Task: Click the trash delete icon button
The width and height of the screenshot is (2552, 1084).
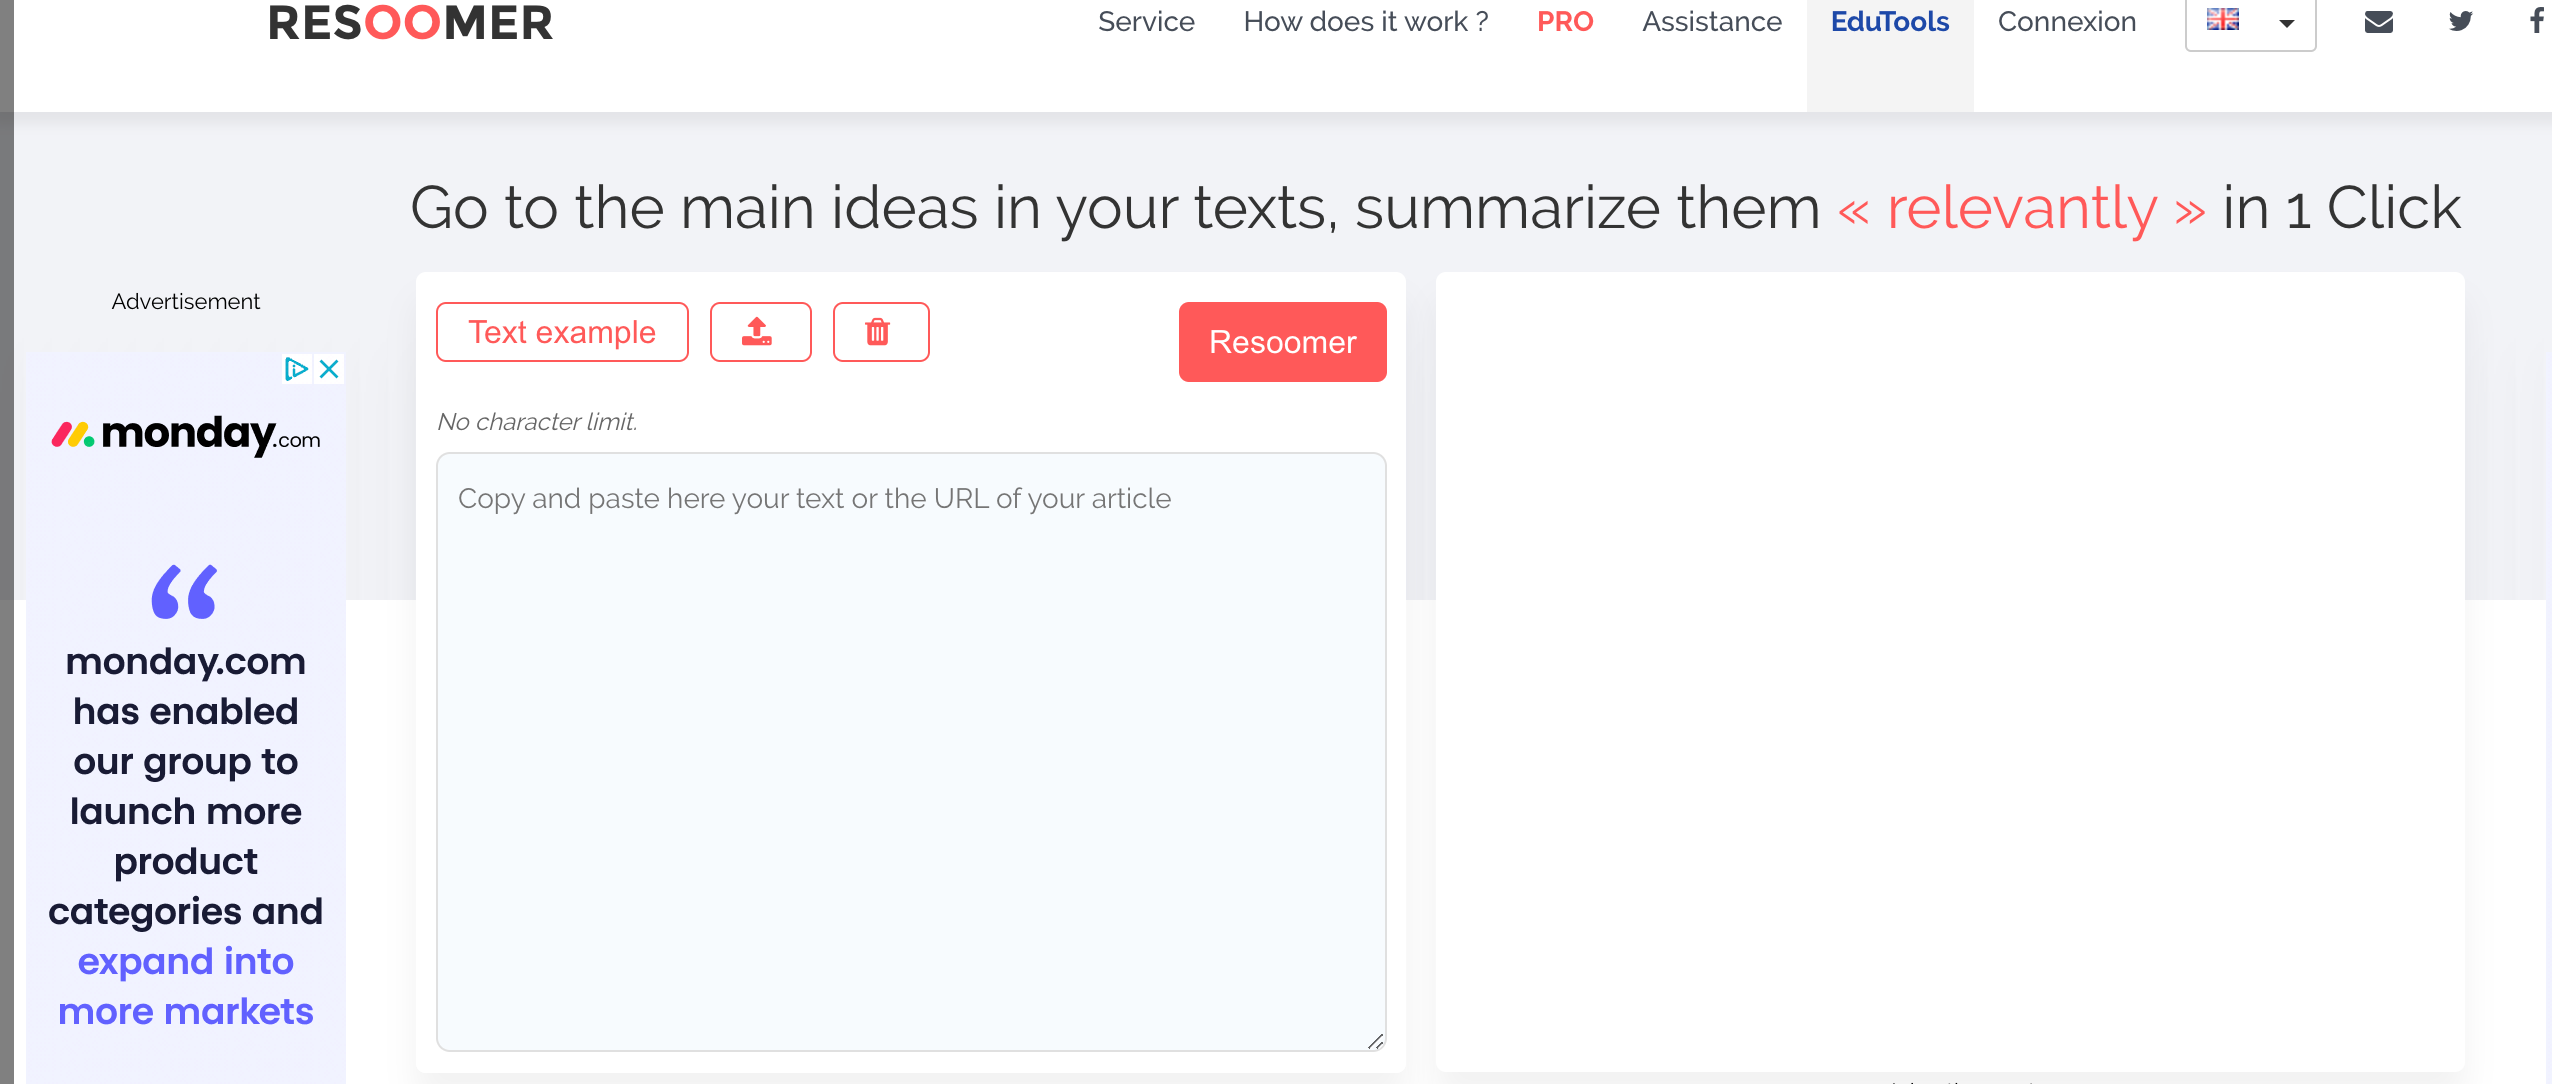Action: (x=880, y=332)
